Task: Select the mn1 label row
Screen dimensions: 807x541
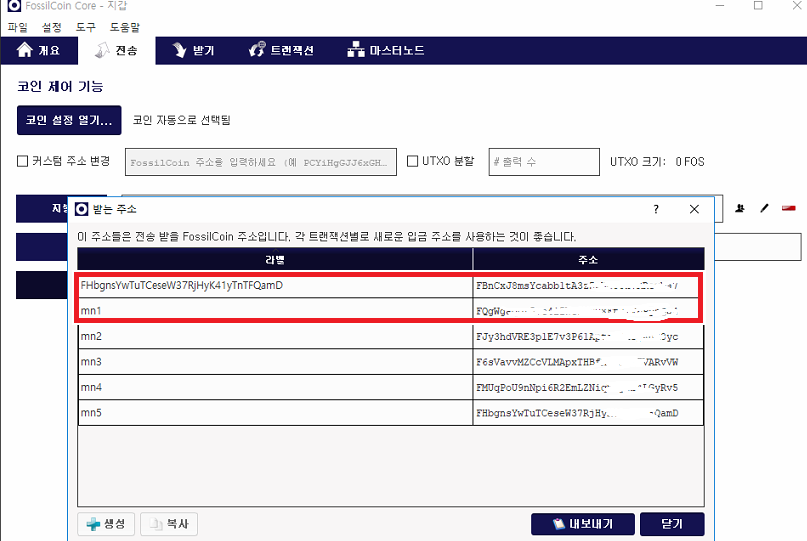Action: (275, 311)
